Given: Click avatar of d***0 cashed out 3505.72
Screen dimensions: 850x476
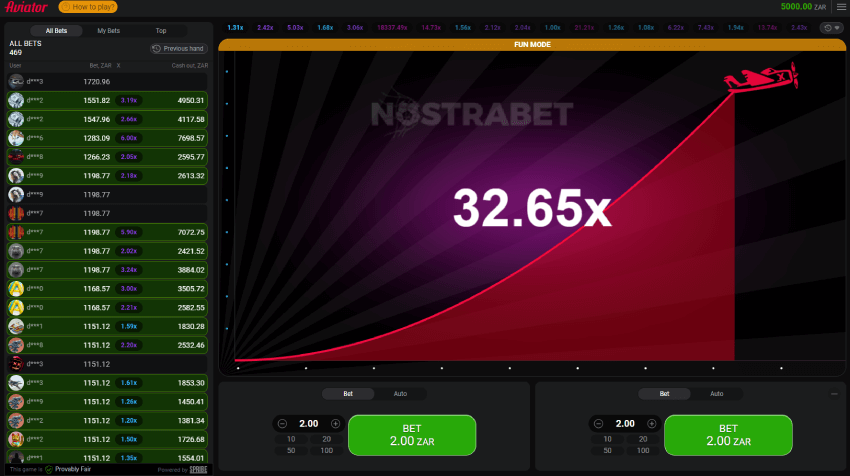Looking at the screenshot, I should click(x=16, y=288).
